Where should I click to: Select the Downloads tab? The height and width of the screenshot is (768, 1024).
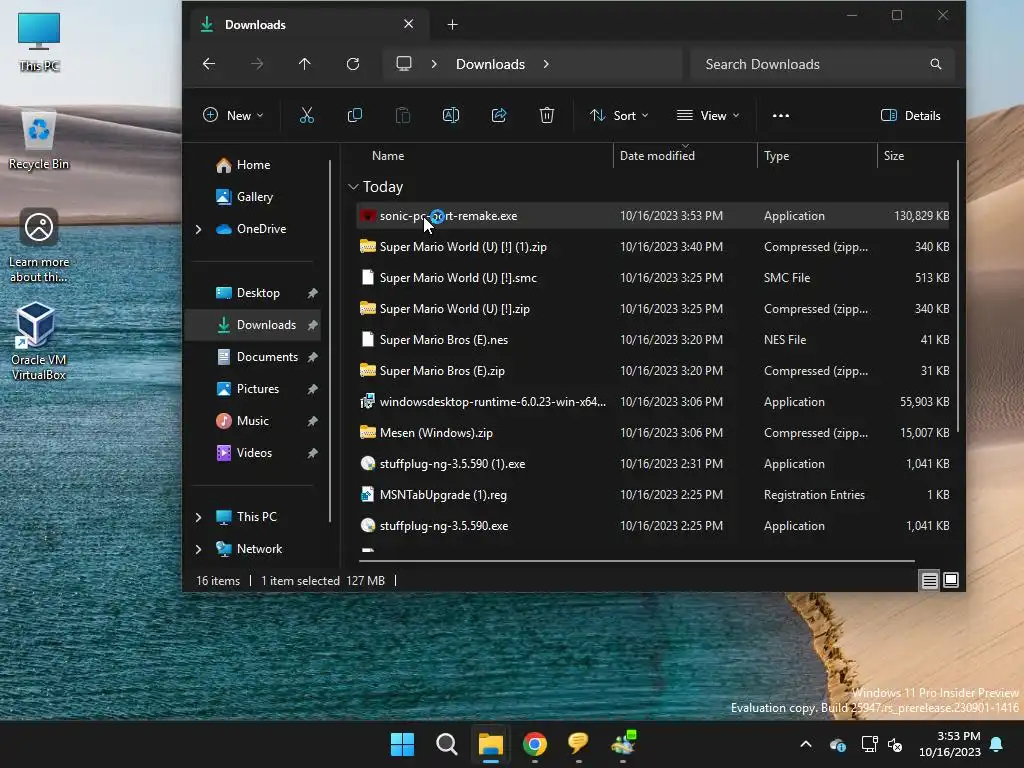[309, 25]
